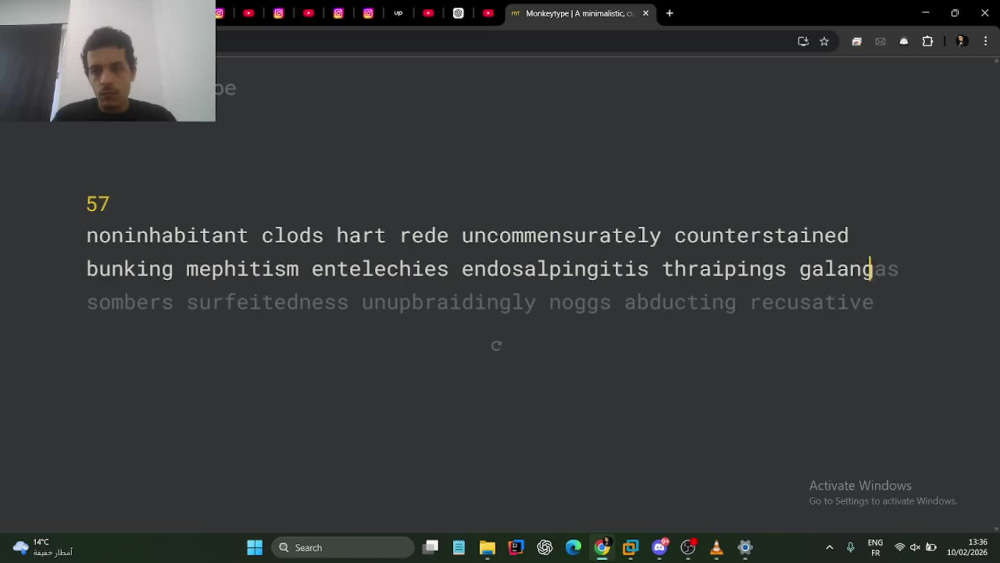Click the word "rede"
The height and width of the screenshot is (563, 1000).
pos(424,235)
